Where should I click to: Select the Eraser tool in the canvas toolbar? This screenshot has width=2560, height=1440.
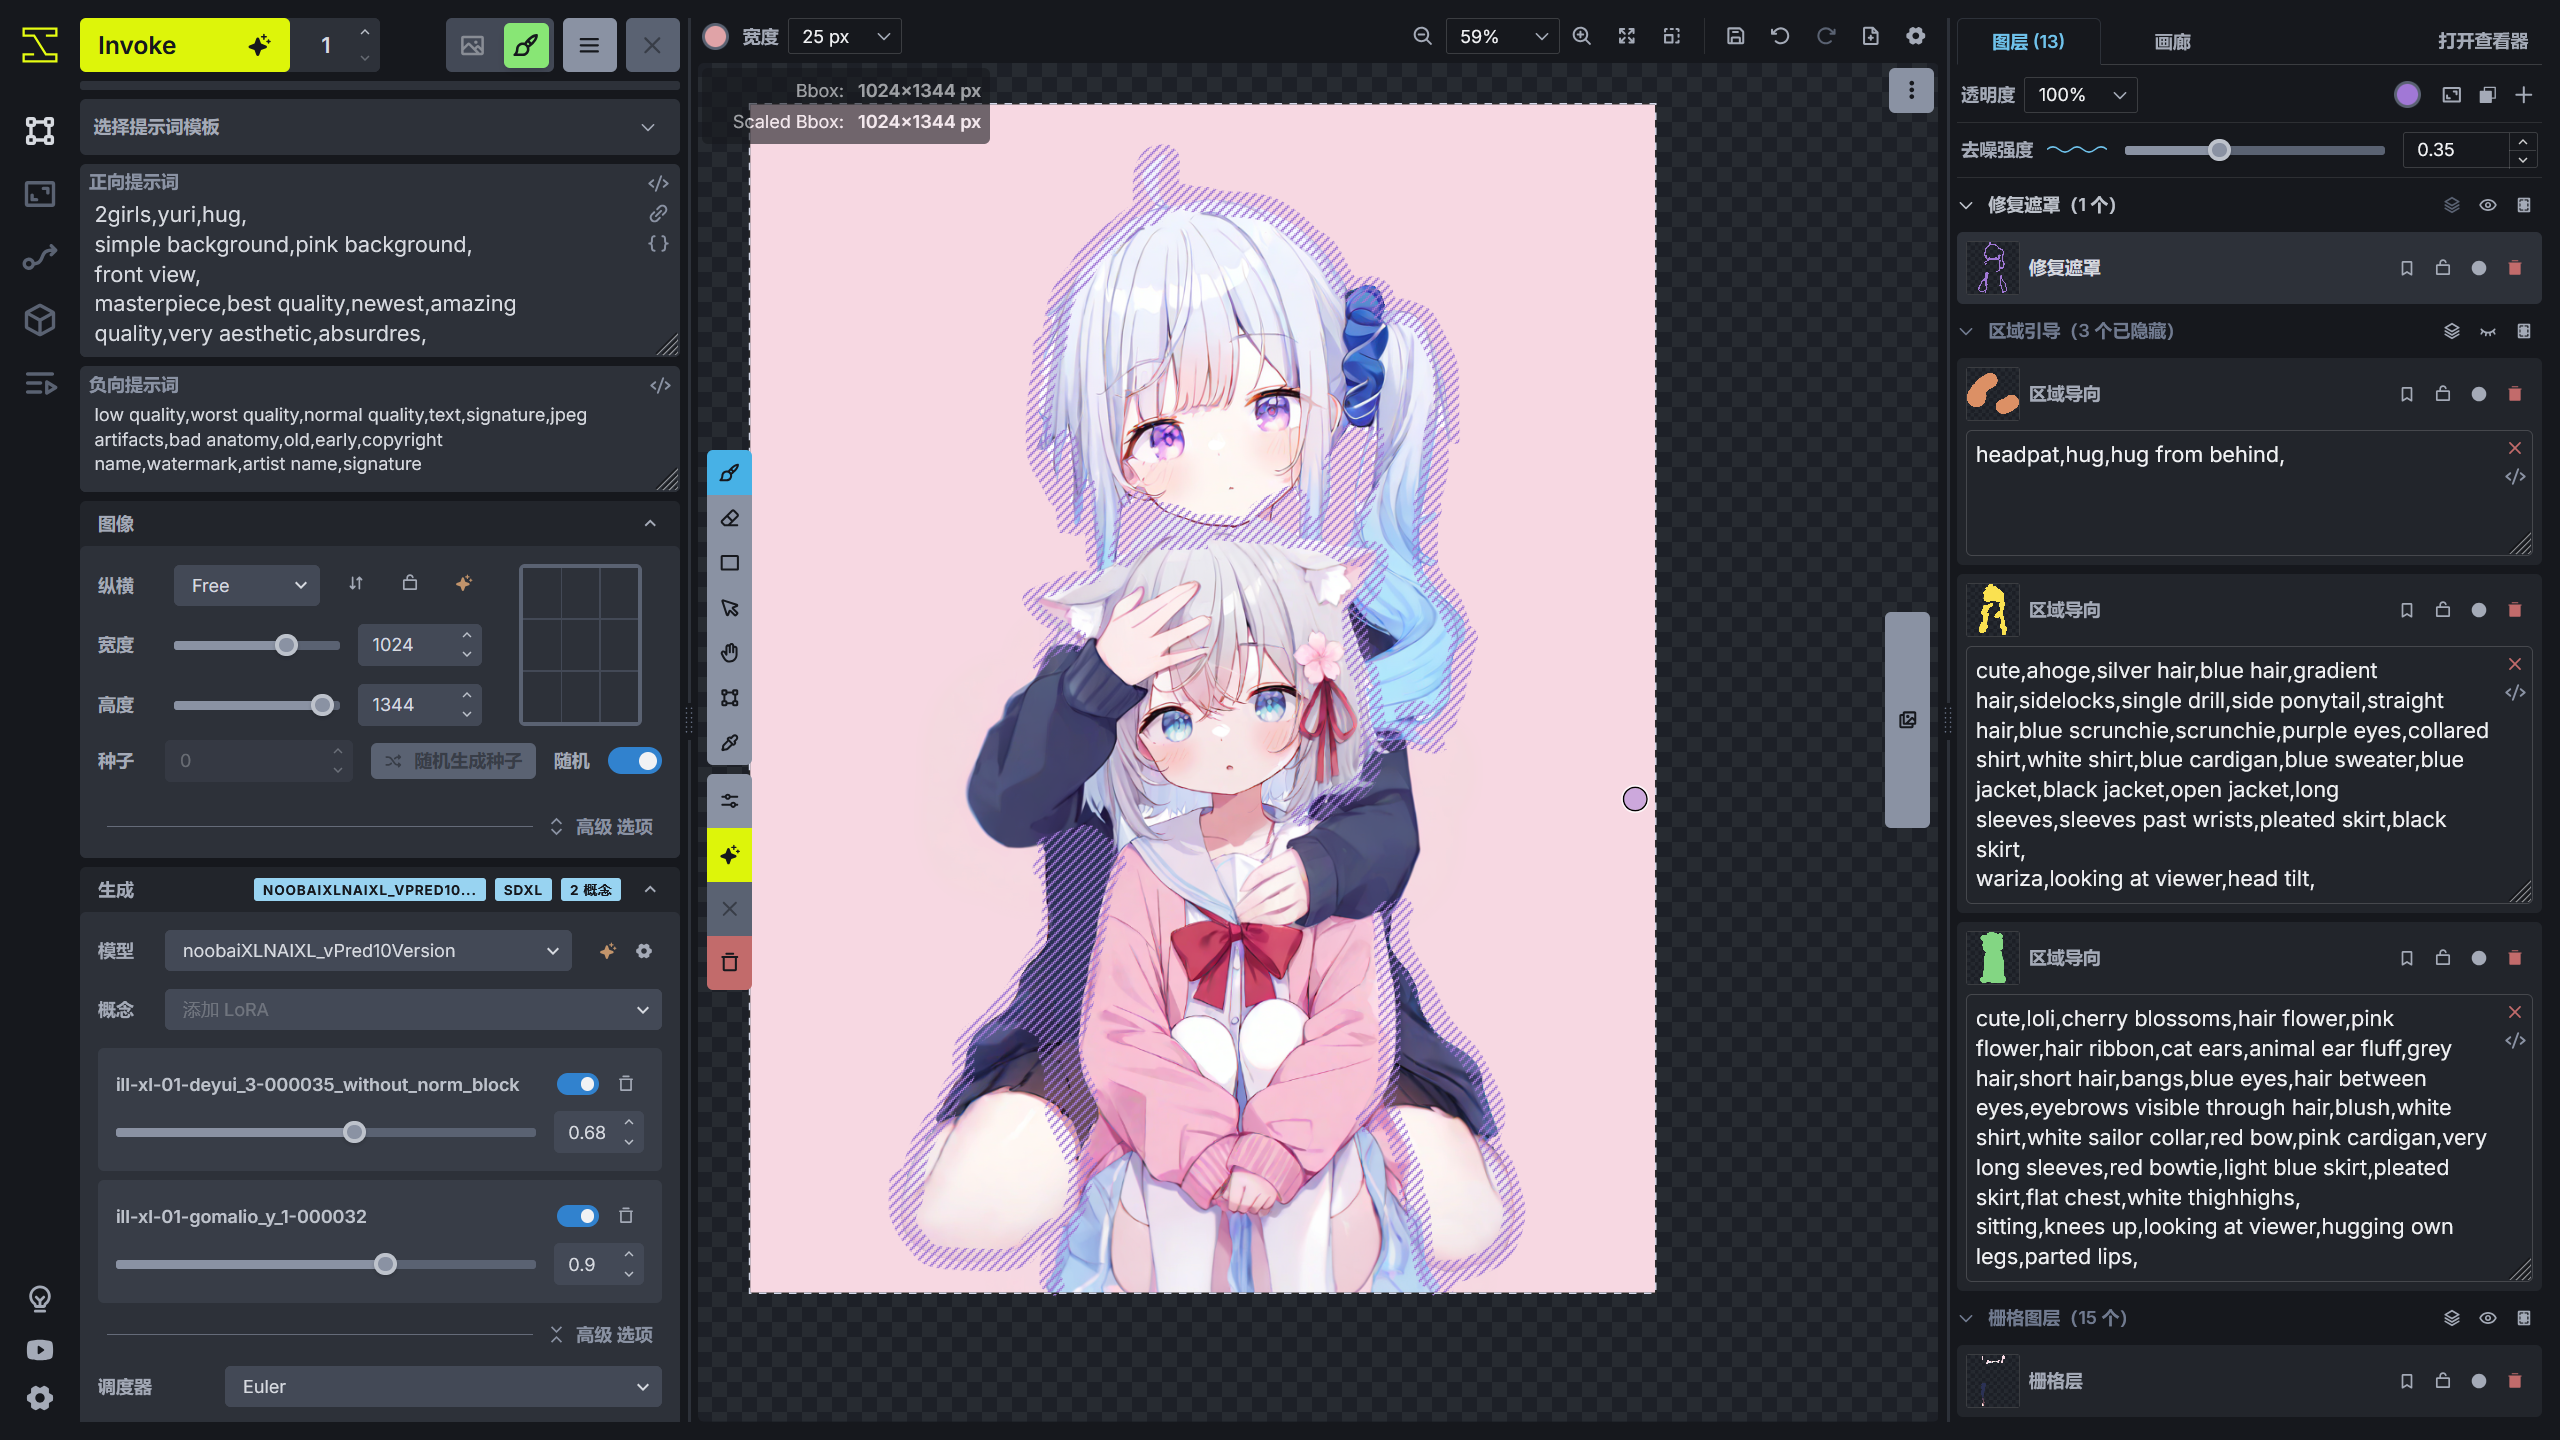[729, 518]
